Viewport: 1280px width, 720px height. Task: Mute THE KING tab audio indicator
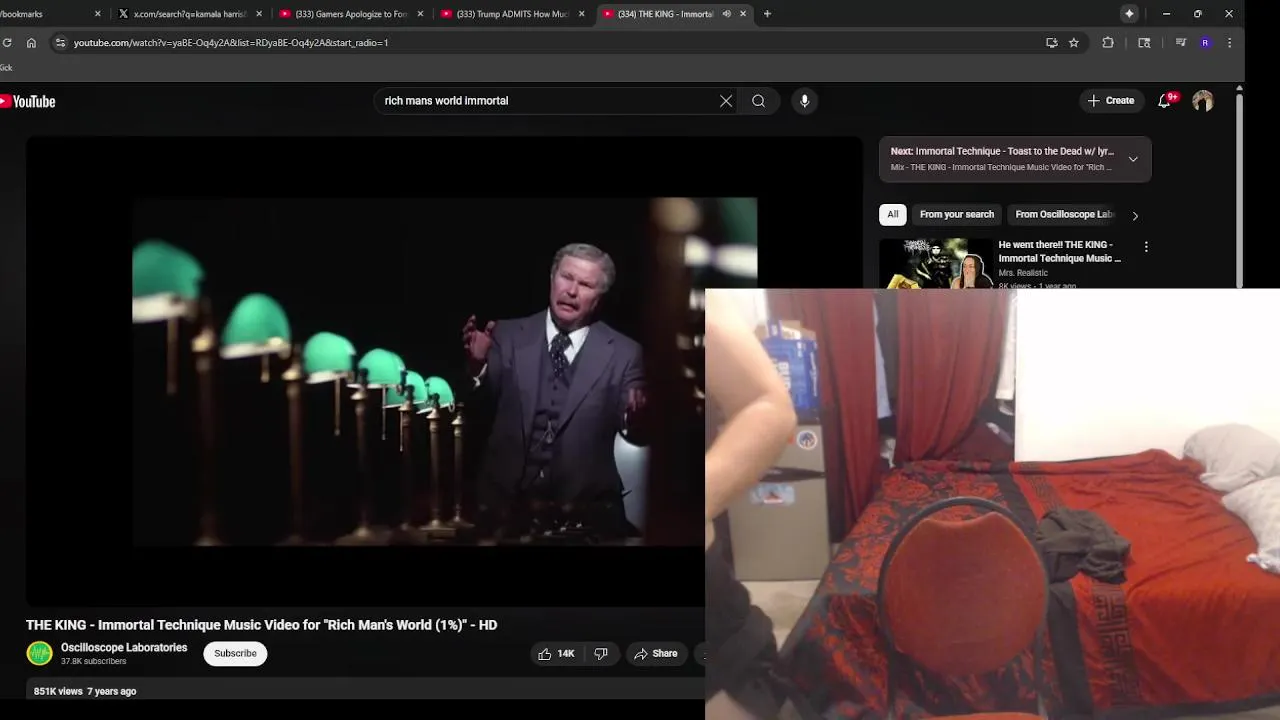(x=727, y=14)
